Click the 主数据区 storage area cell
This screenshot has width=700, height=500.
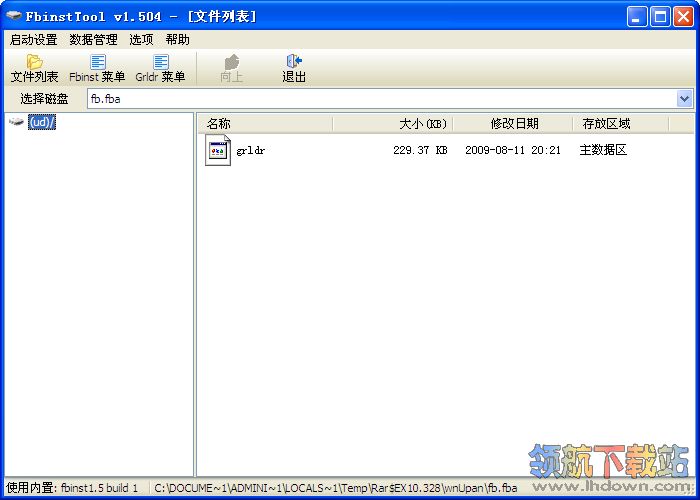click(603, 150)
